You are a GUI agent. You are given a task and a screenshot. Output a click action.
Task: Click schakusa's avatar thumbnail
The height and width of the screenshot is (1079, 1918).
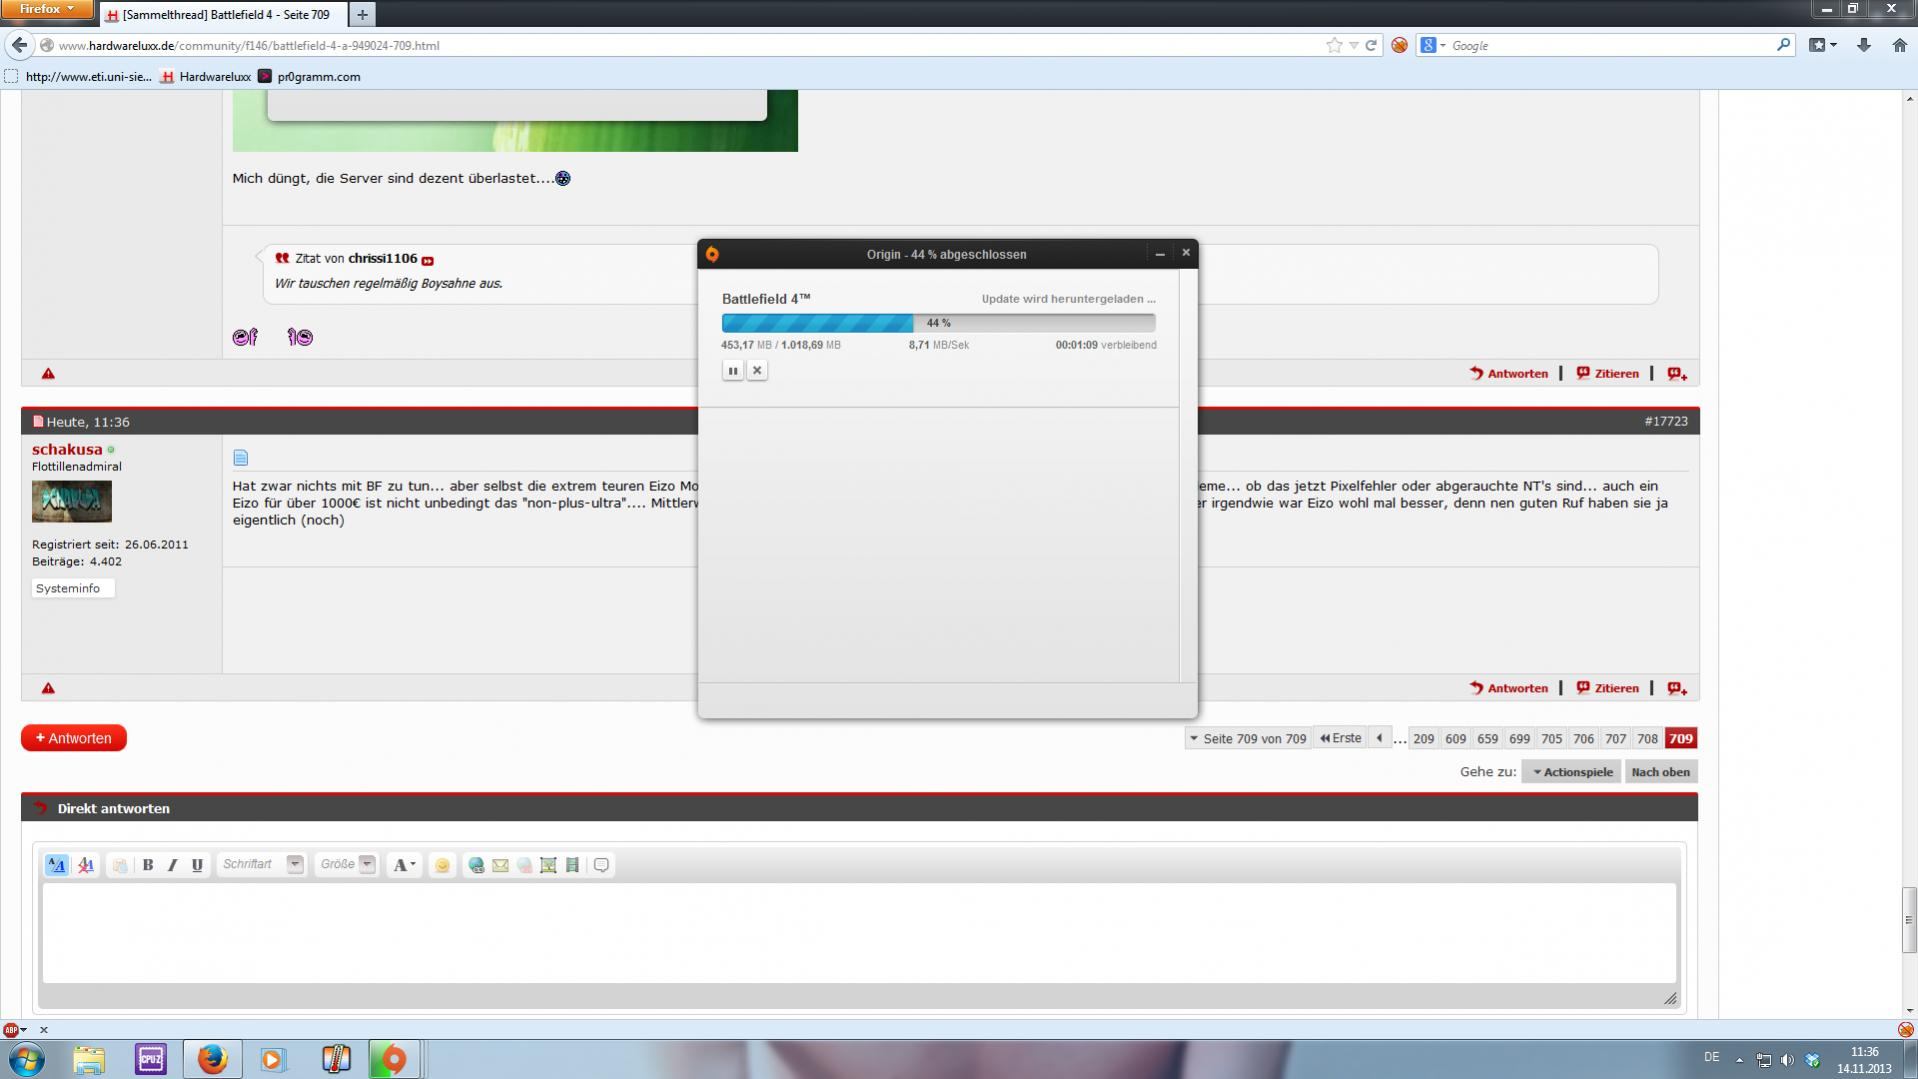point(72,502)
